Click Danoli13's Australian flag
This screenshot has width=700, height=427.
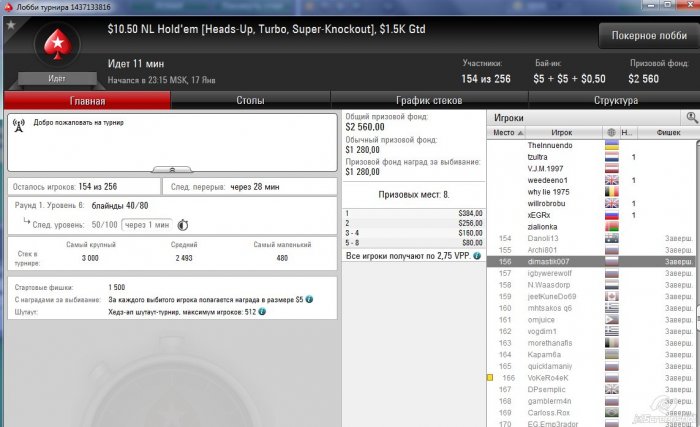(612, 238)
